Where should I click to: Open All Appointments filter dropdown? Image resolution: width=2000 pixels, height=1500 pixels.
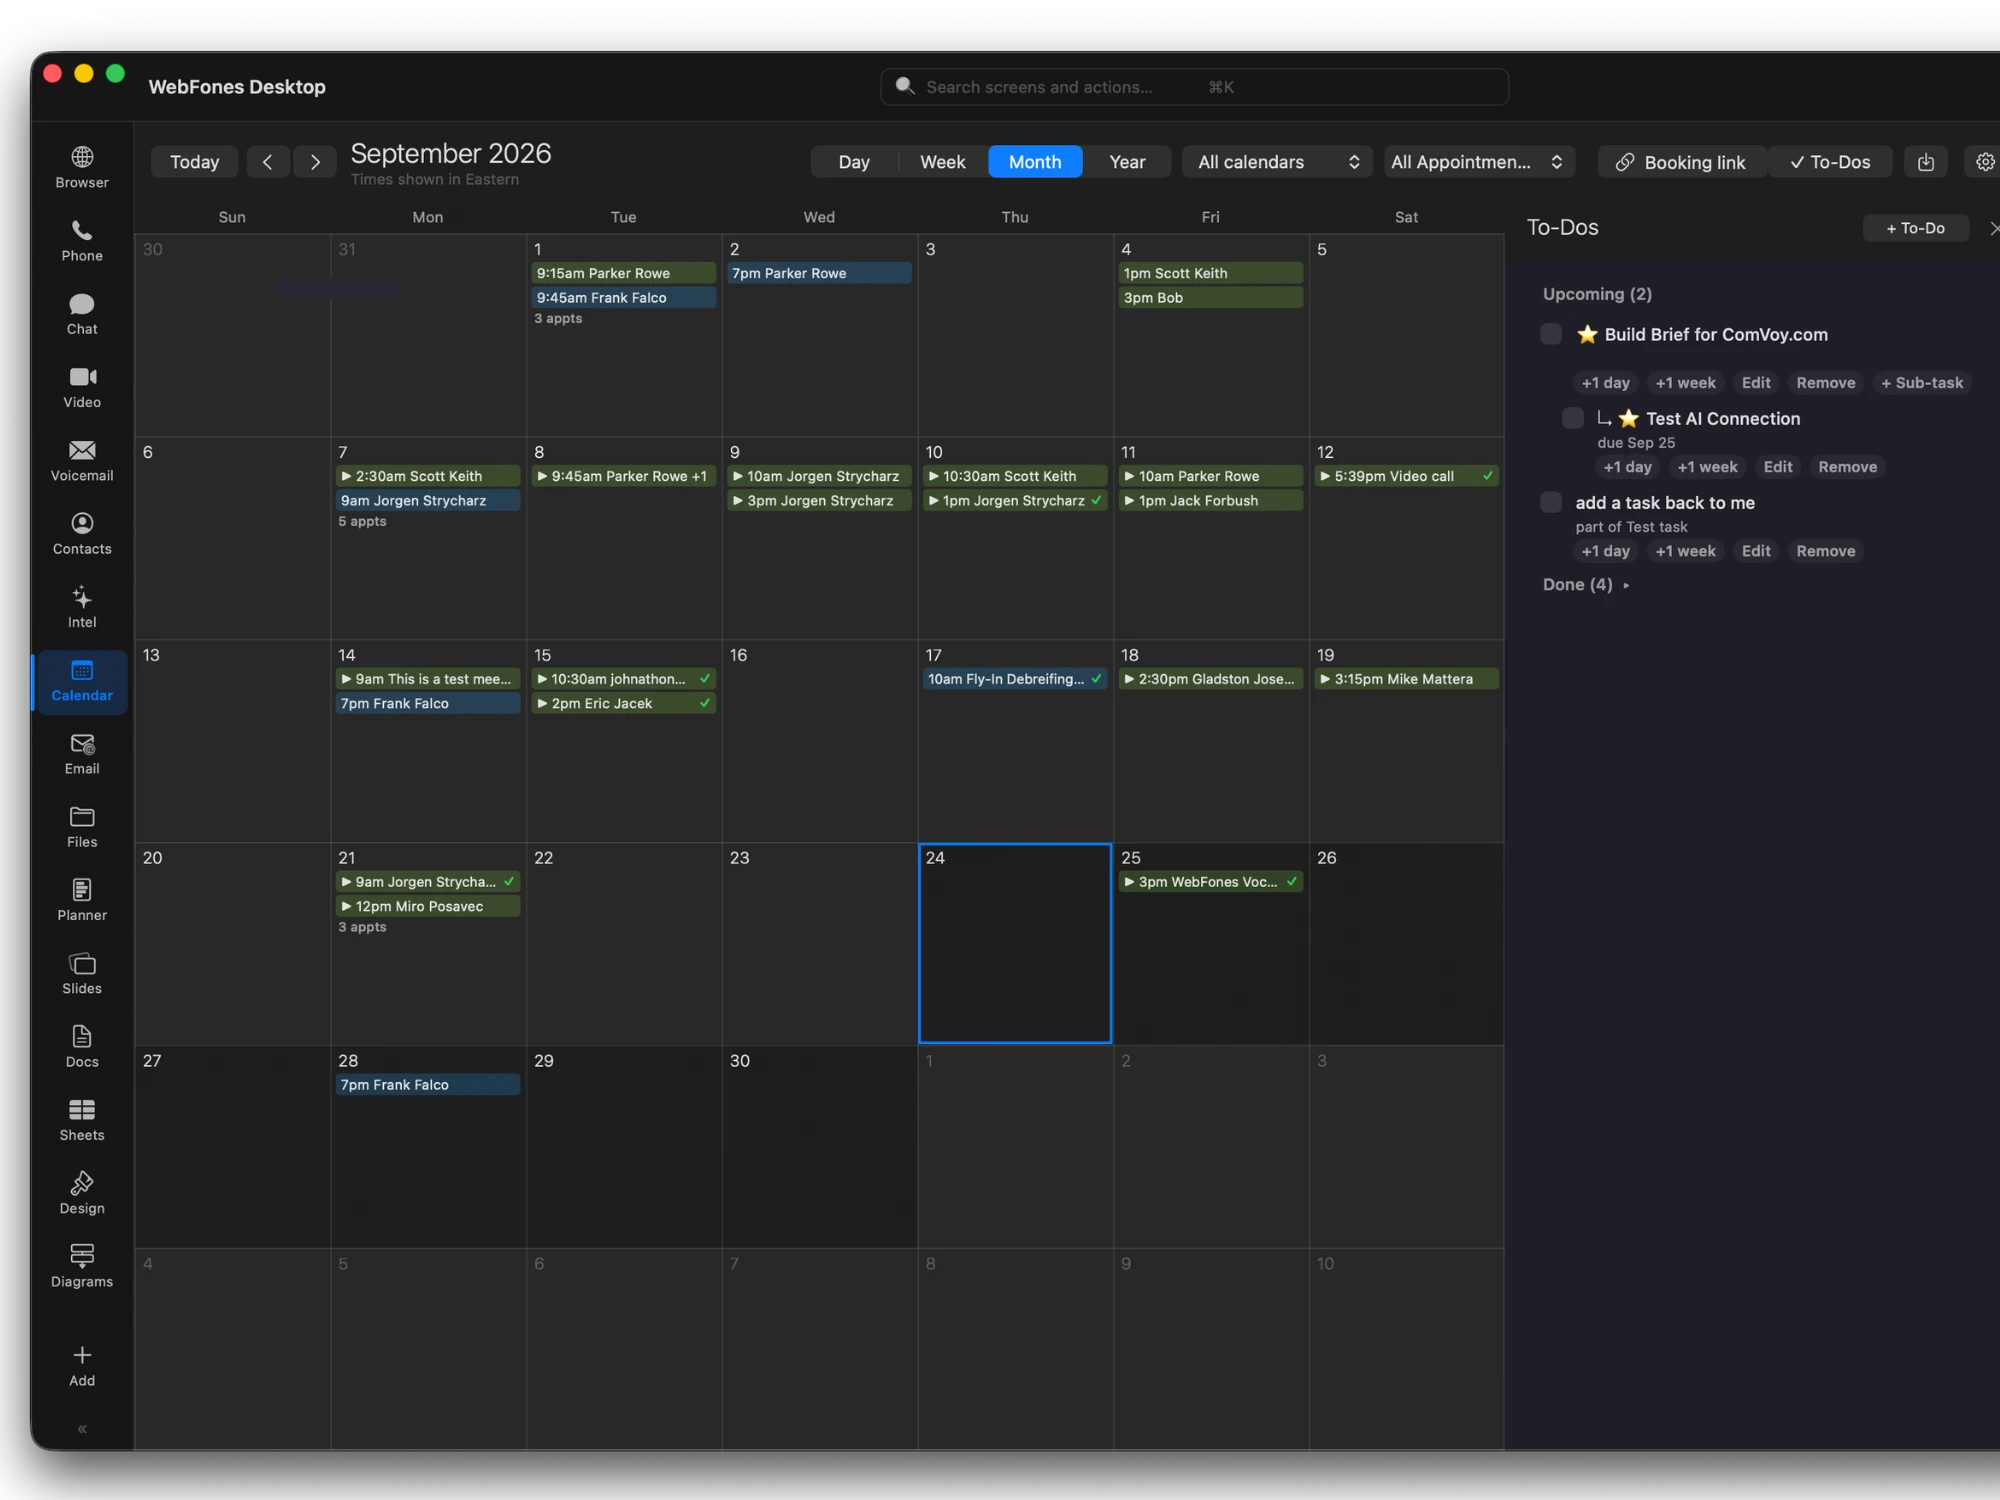coord(1479,162)
